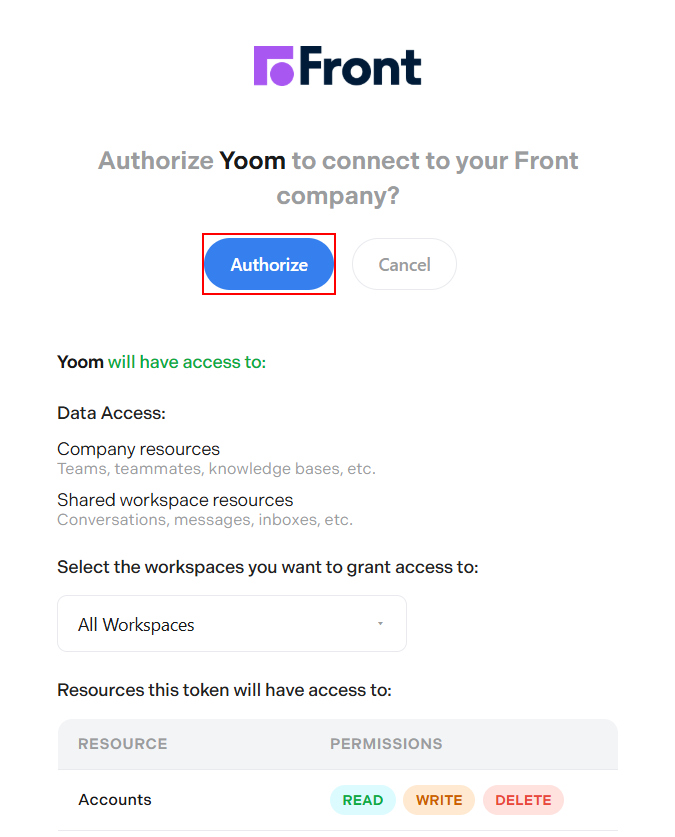The image size is (675, 837).
Task: Click 'Yoom will have access to' text
Action: point(161,362)
